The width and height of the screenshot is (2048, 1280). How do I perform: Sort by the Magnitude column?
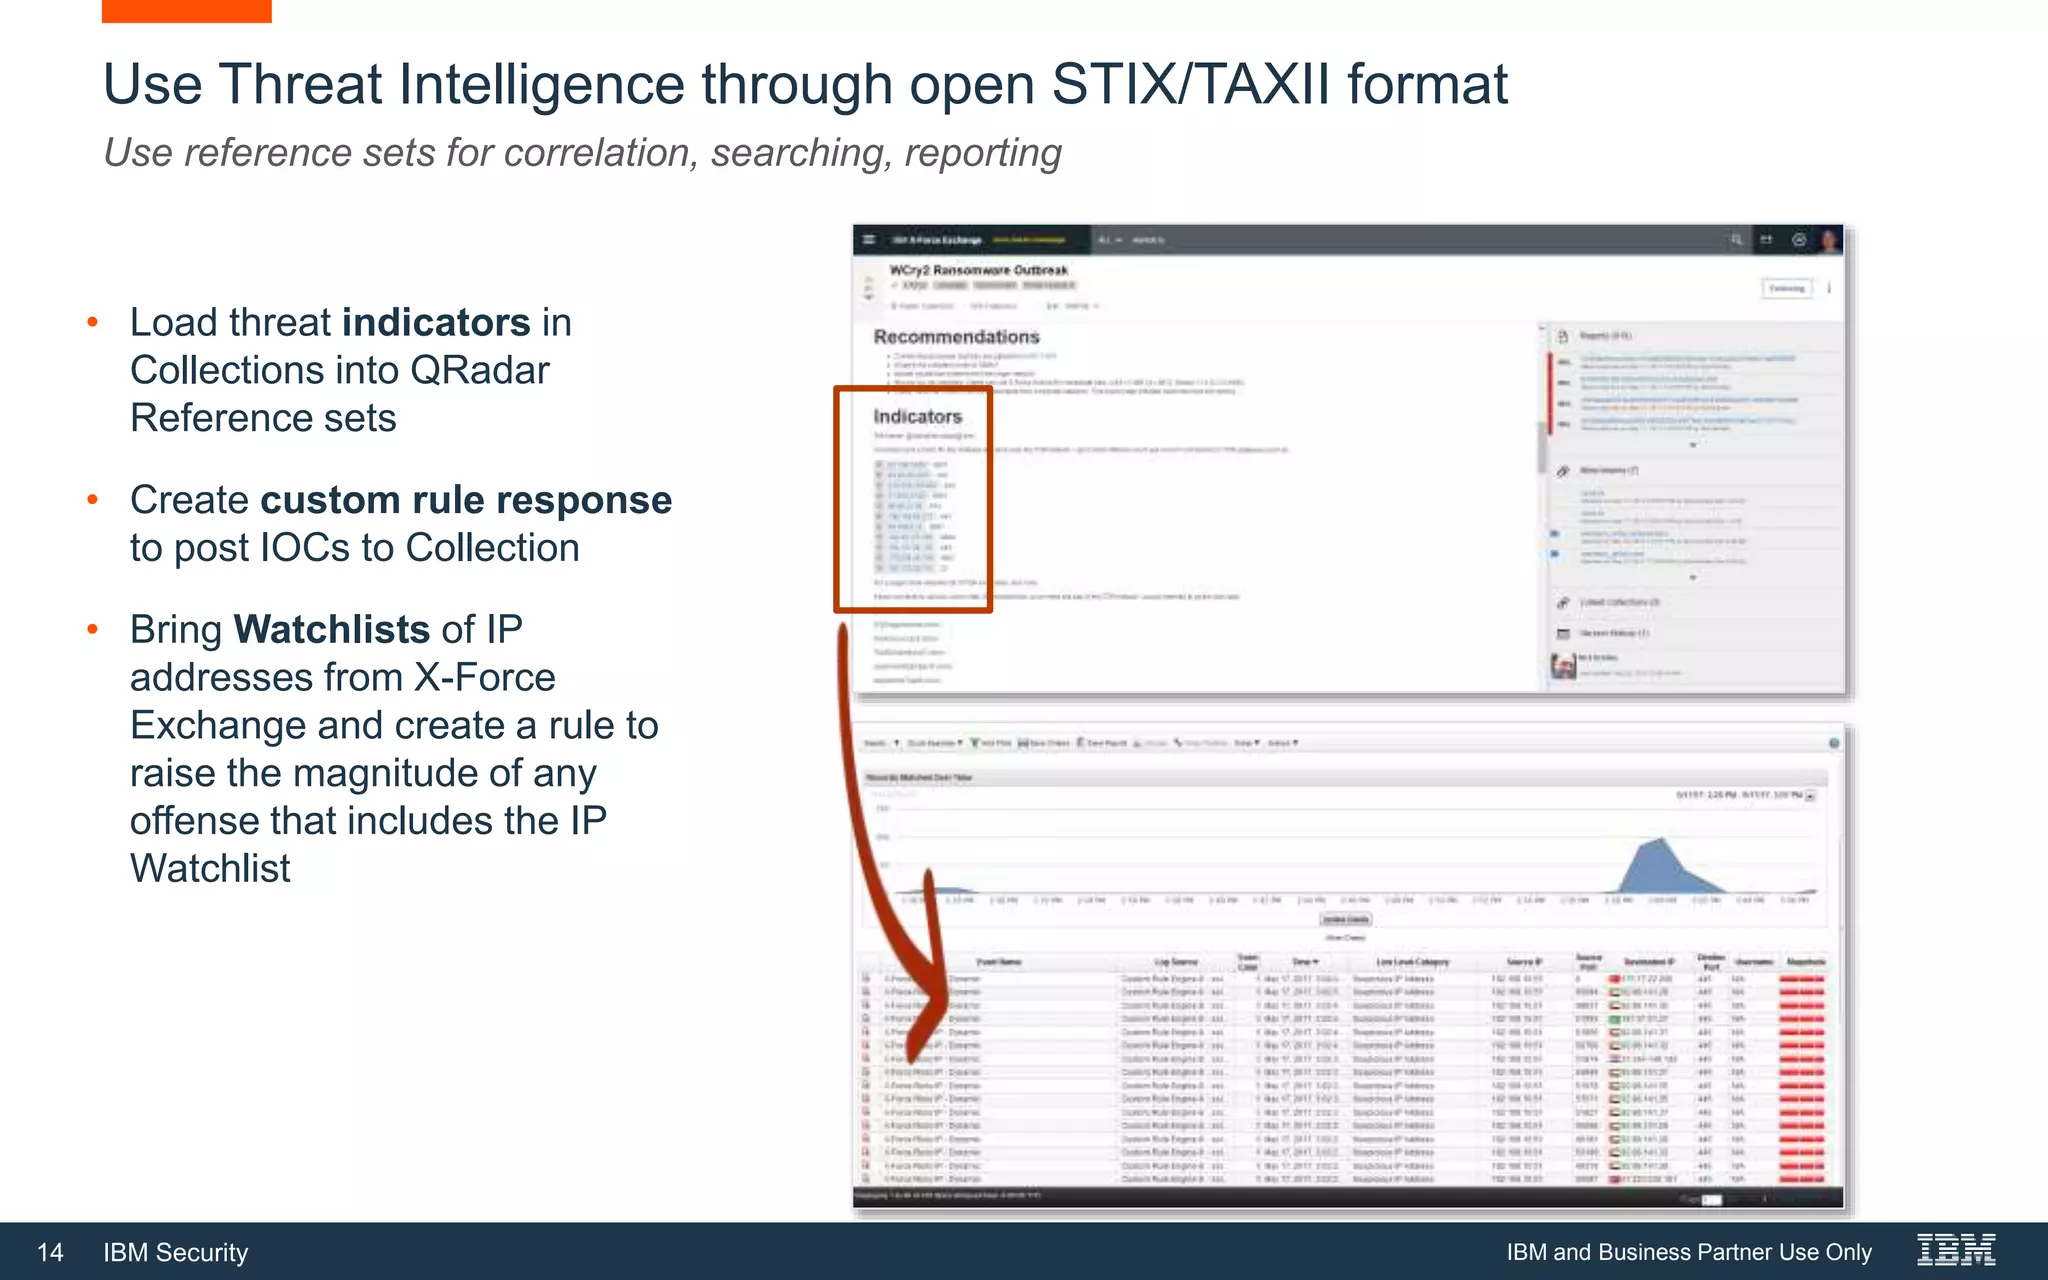1806,962
